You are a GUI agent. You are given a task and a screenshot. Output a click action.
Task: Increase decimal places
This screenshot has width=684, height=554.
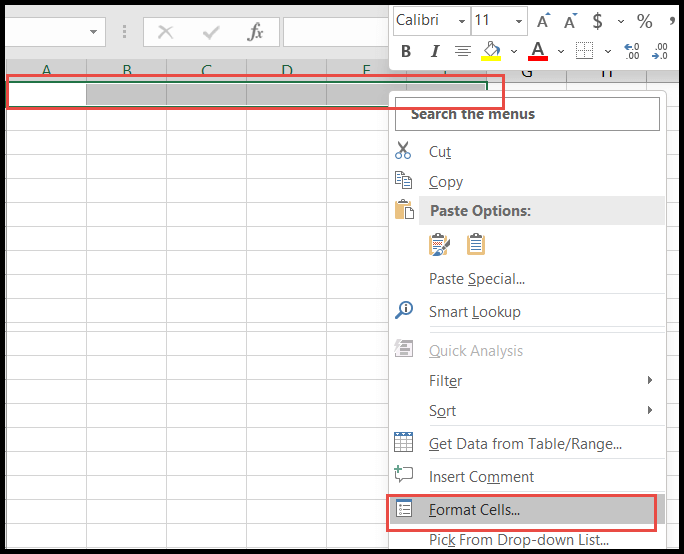[x=632, y=51]
